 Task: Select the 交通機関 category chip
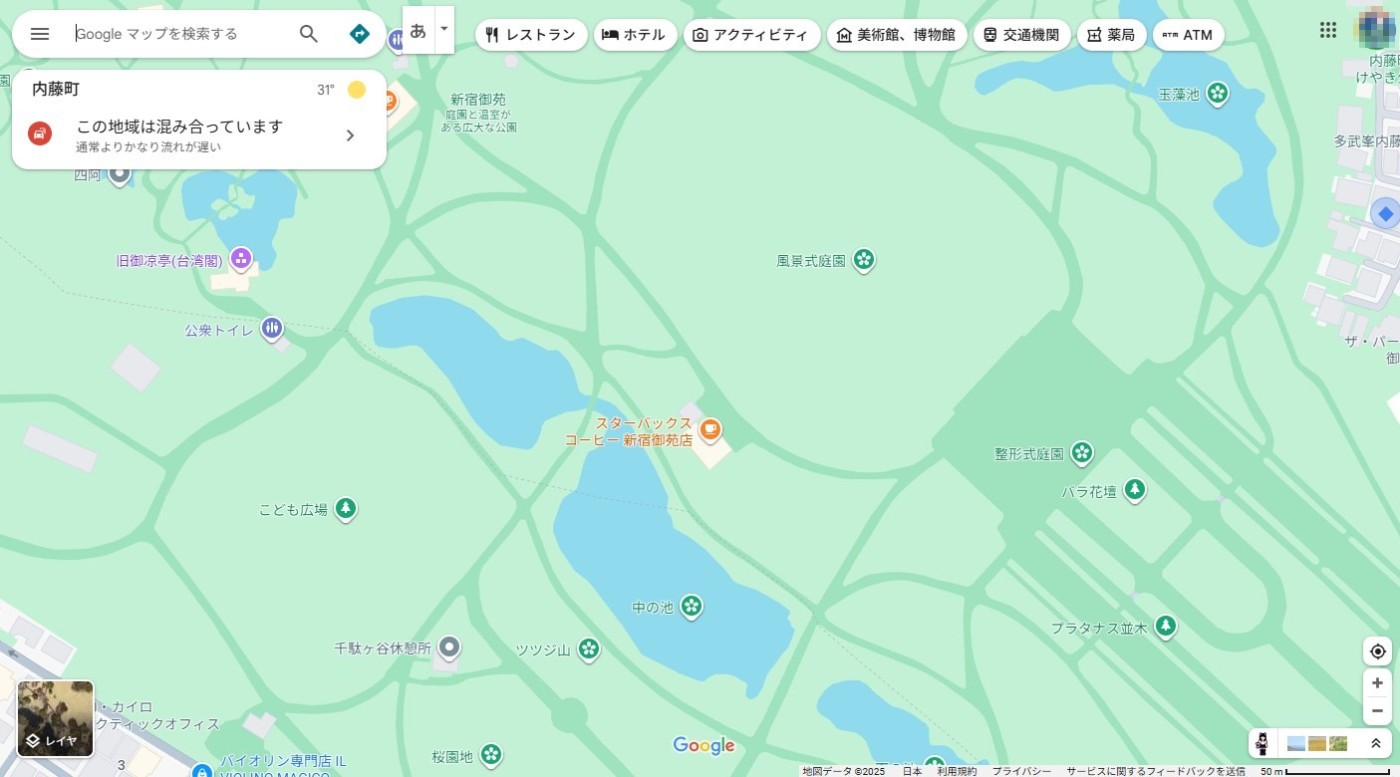(x=1021, y=35)
